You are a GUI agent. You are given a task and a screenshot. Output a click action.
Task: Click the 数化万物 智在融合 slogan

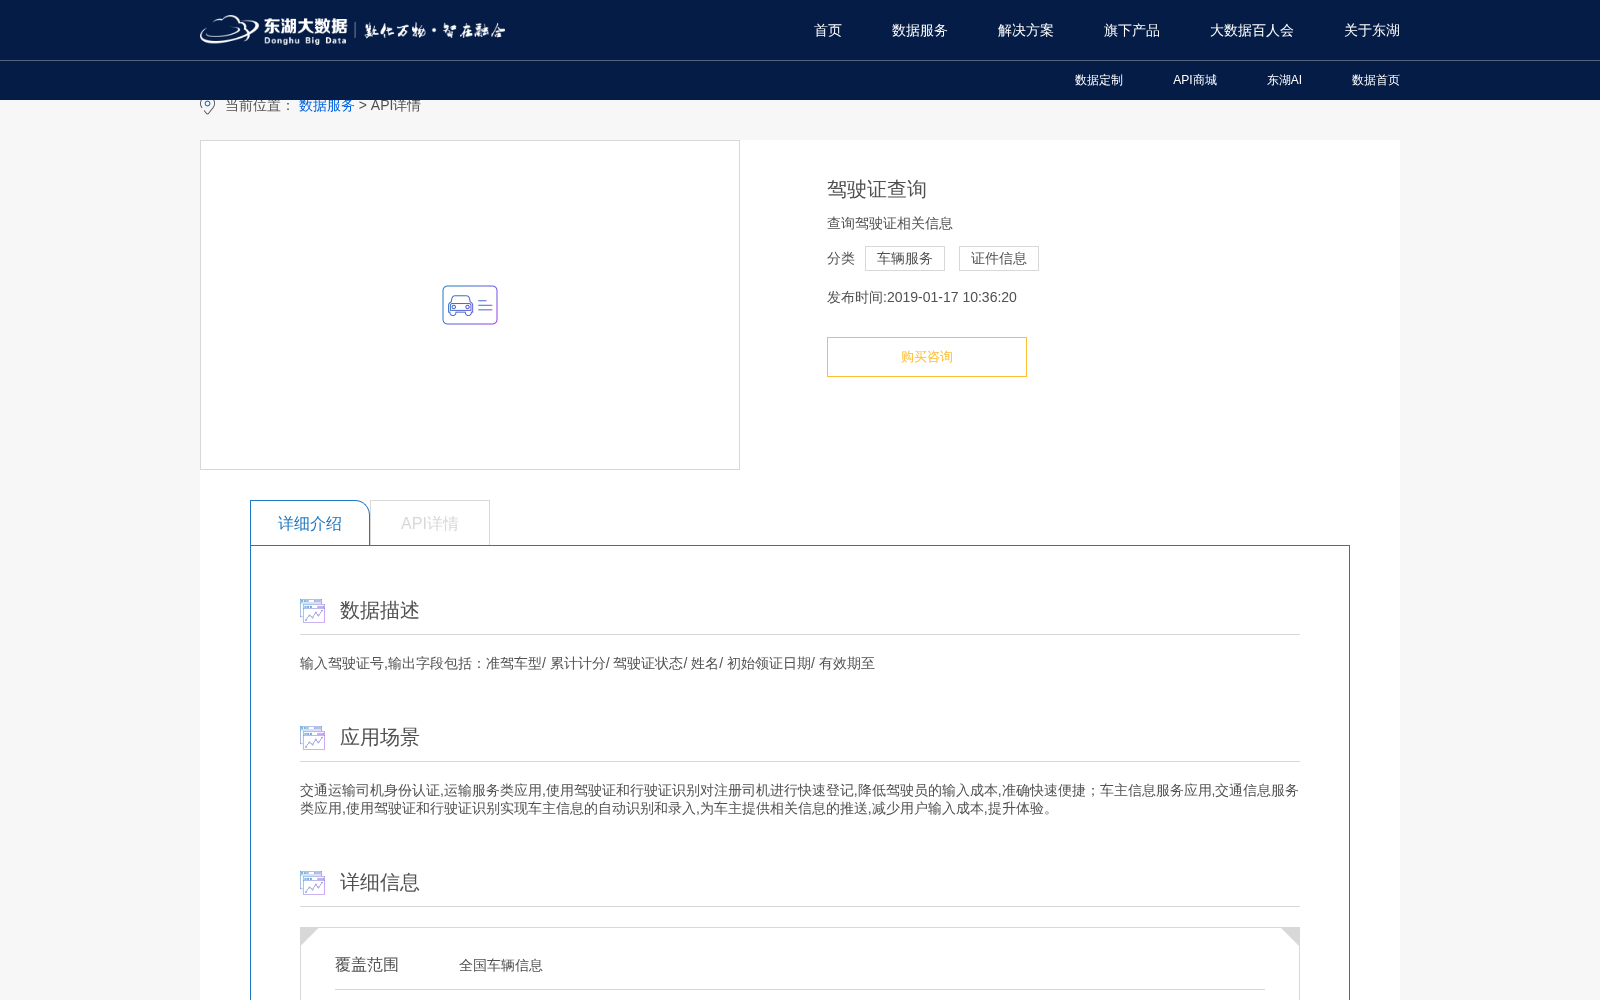(x=435, y=30)
